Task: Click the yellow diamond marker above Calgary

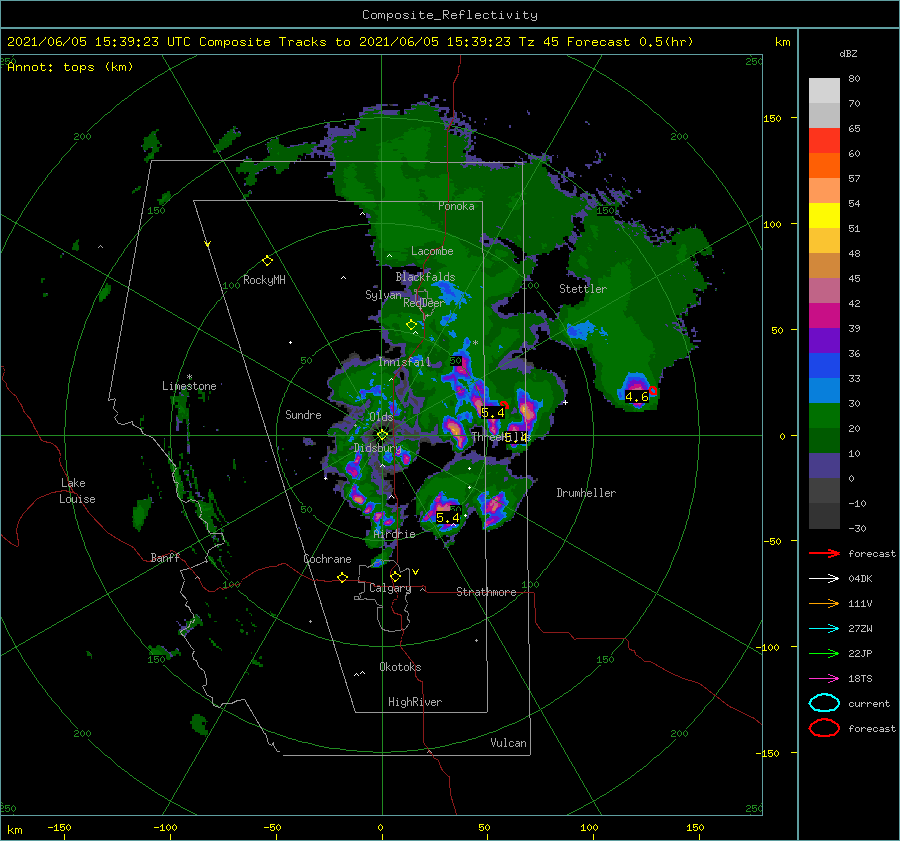Action: [x=395, y=576]
